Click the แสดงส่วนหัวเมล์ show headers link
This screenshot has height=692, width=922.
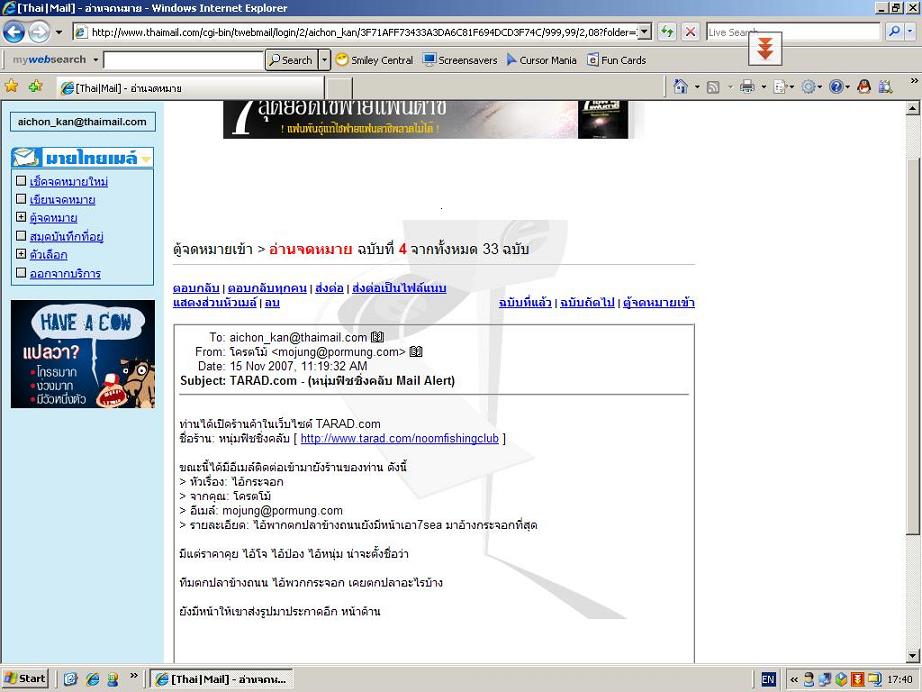[215, 302]
